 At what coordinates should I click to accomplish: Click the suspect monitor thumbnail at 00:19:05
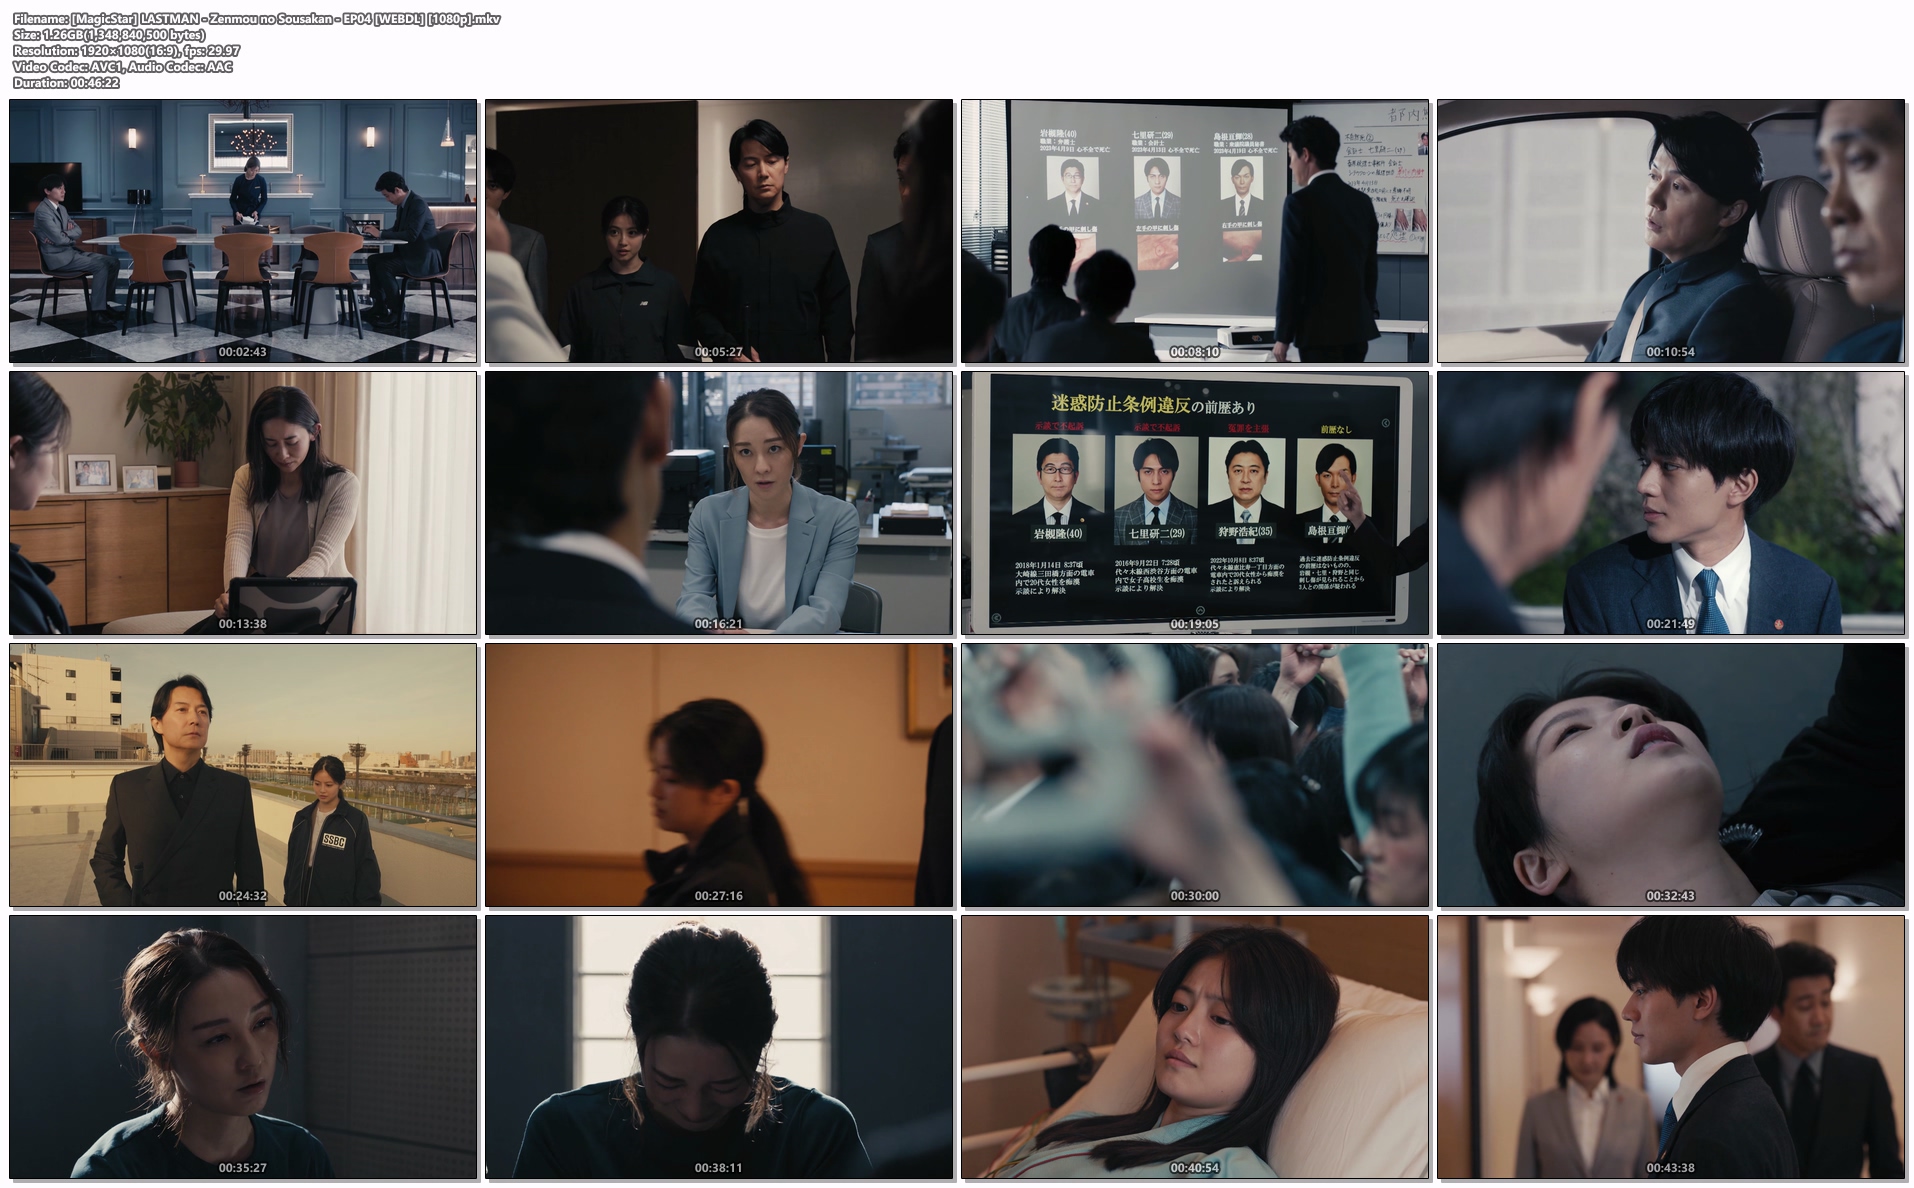point(1195,503)
